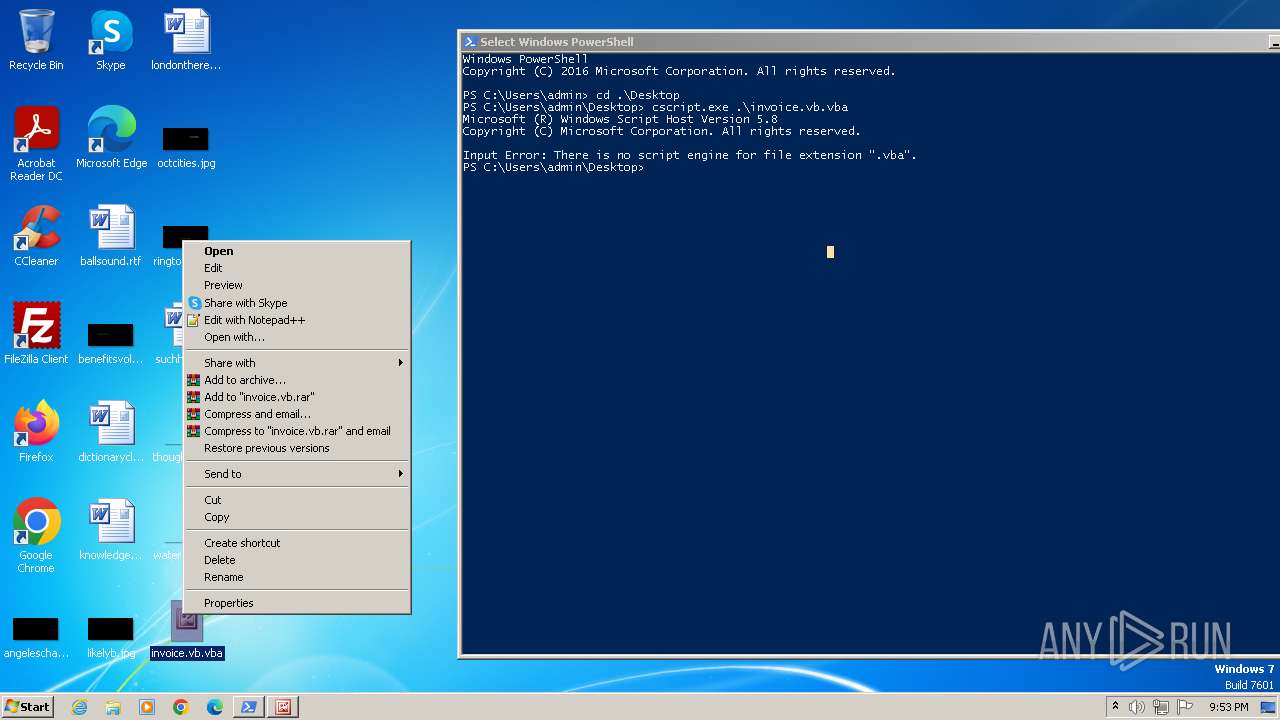Screen dimensions: 1280x720
Task: Select the angelescha desktop file
Action: pos(36,638)
